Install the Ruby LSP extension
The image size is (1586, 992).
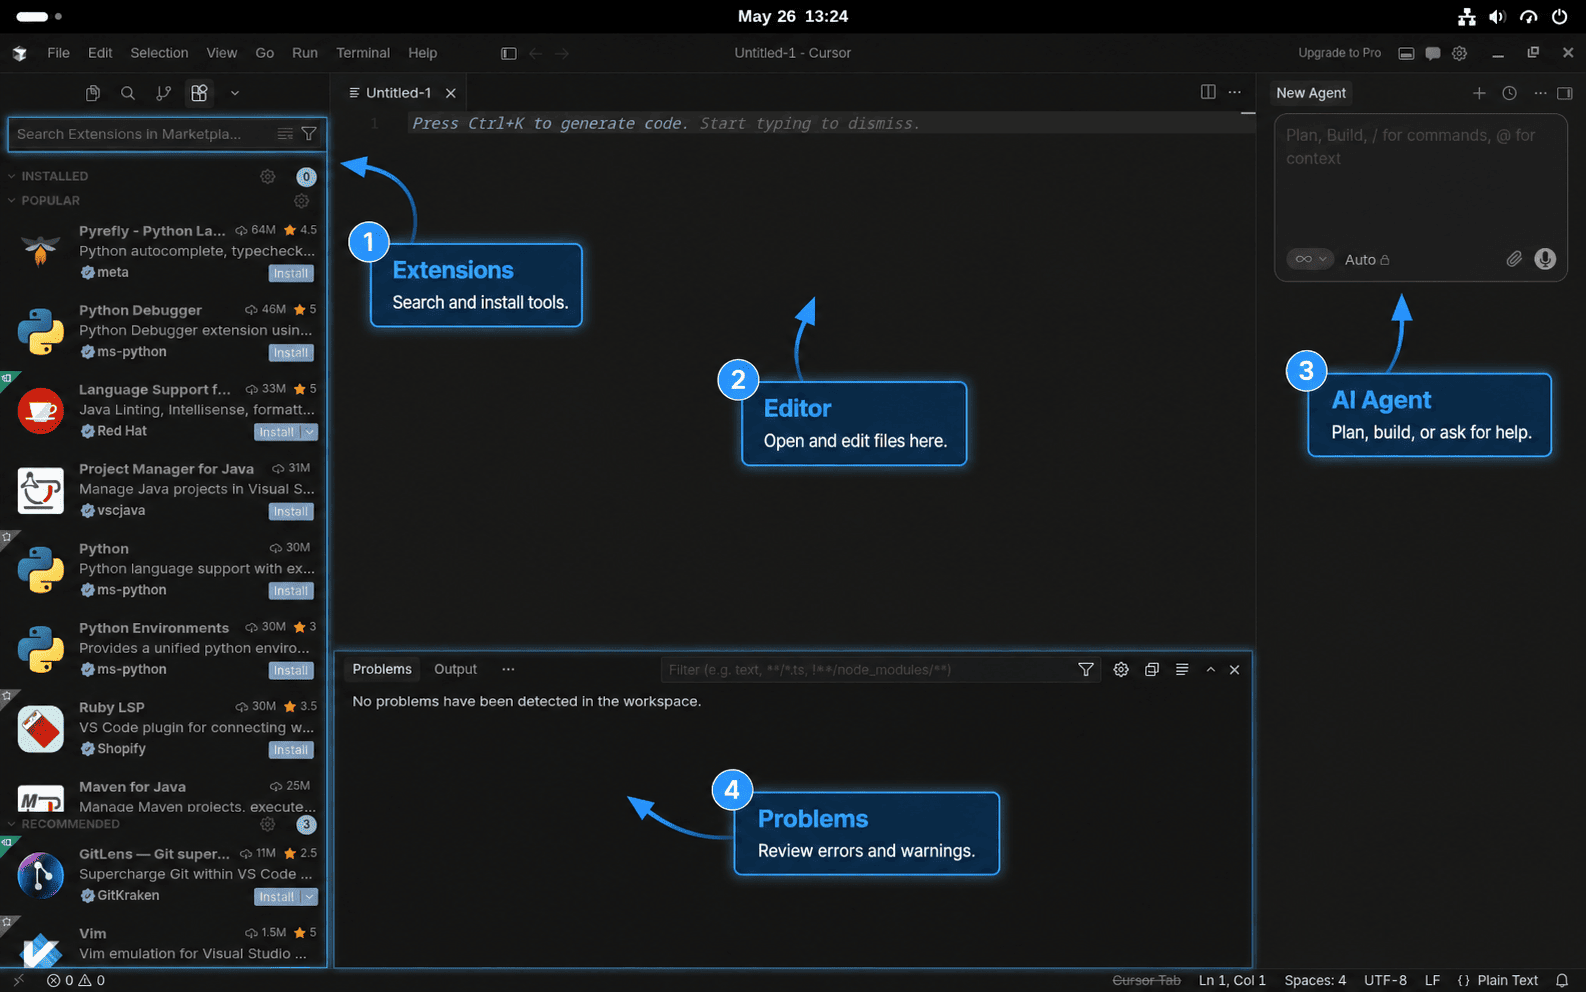point(291,749)
